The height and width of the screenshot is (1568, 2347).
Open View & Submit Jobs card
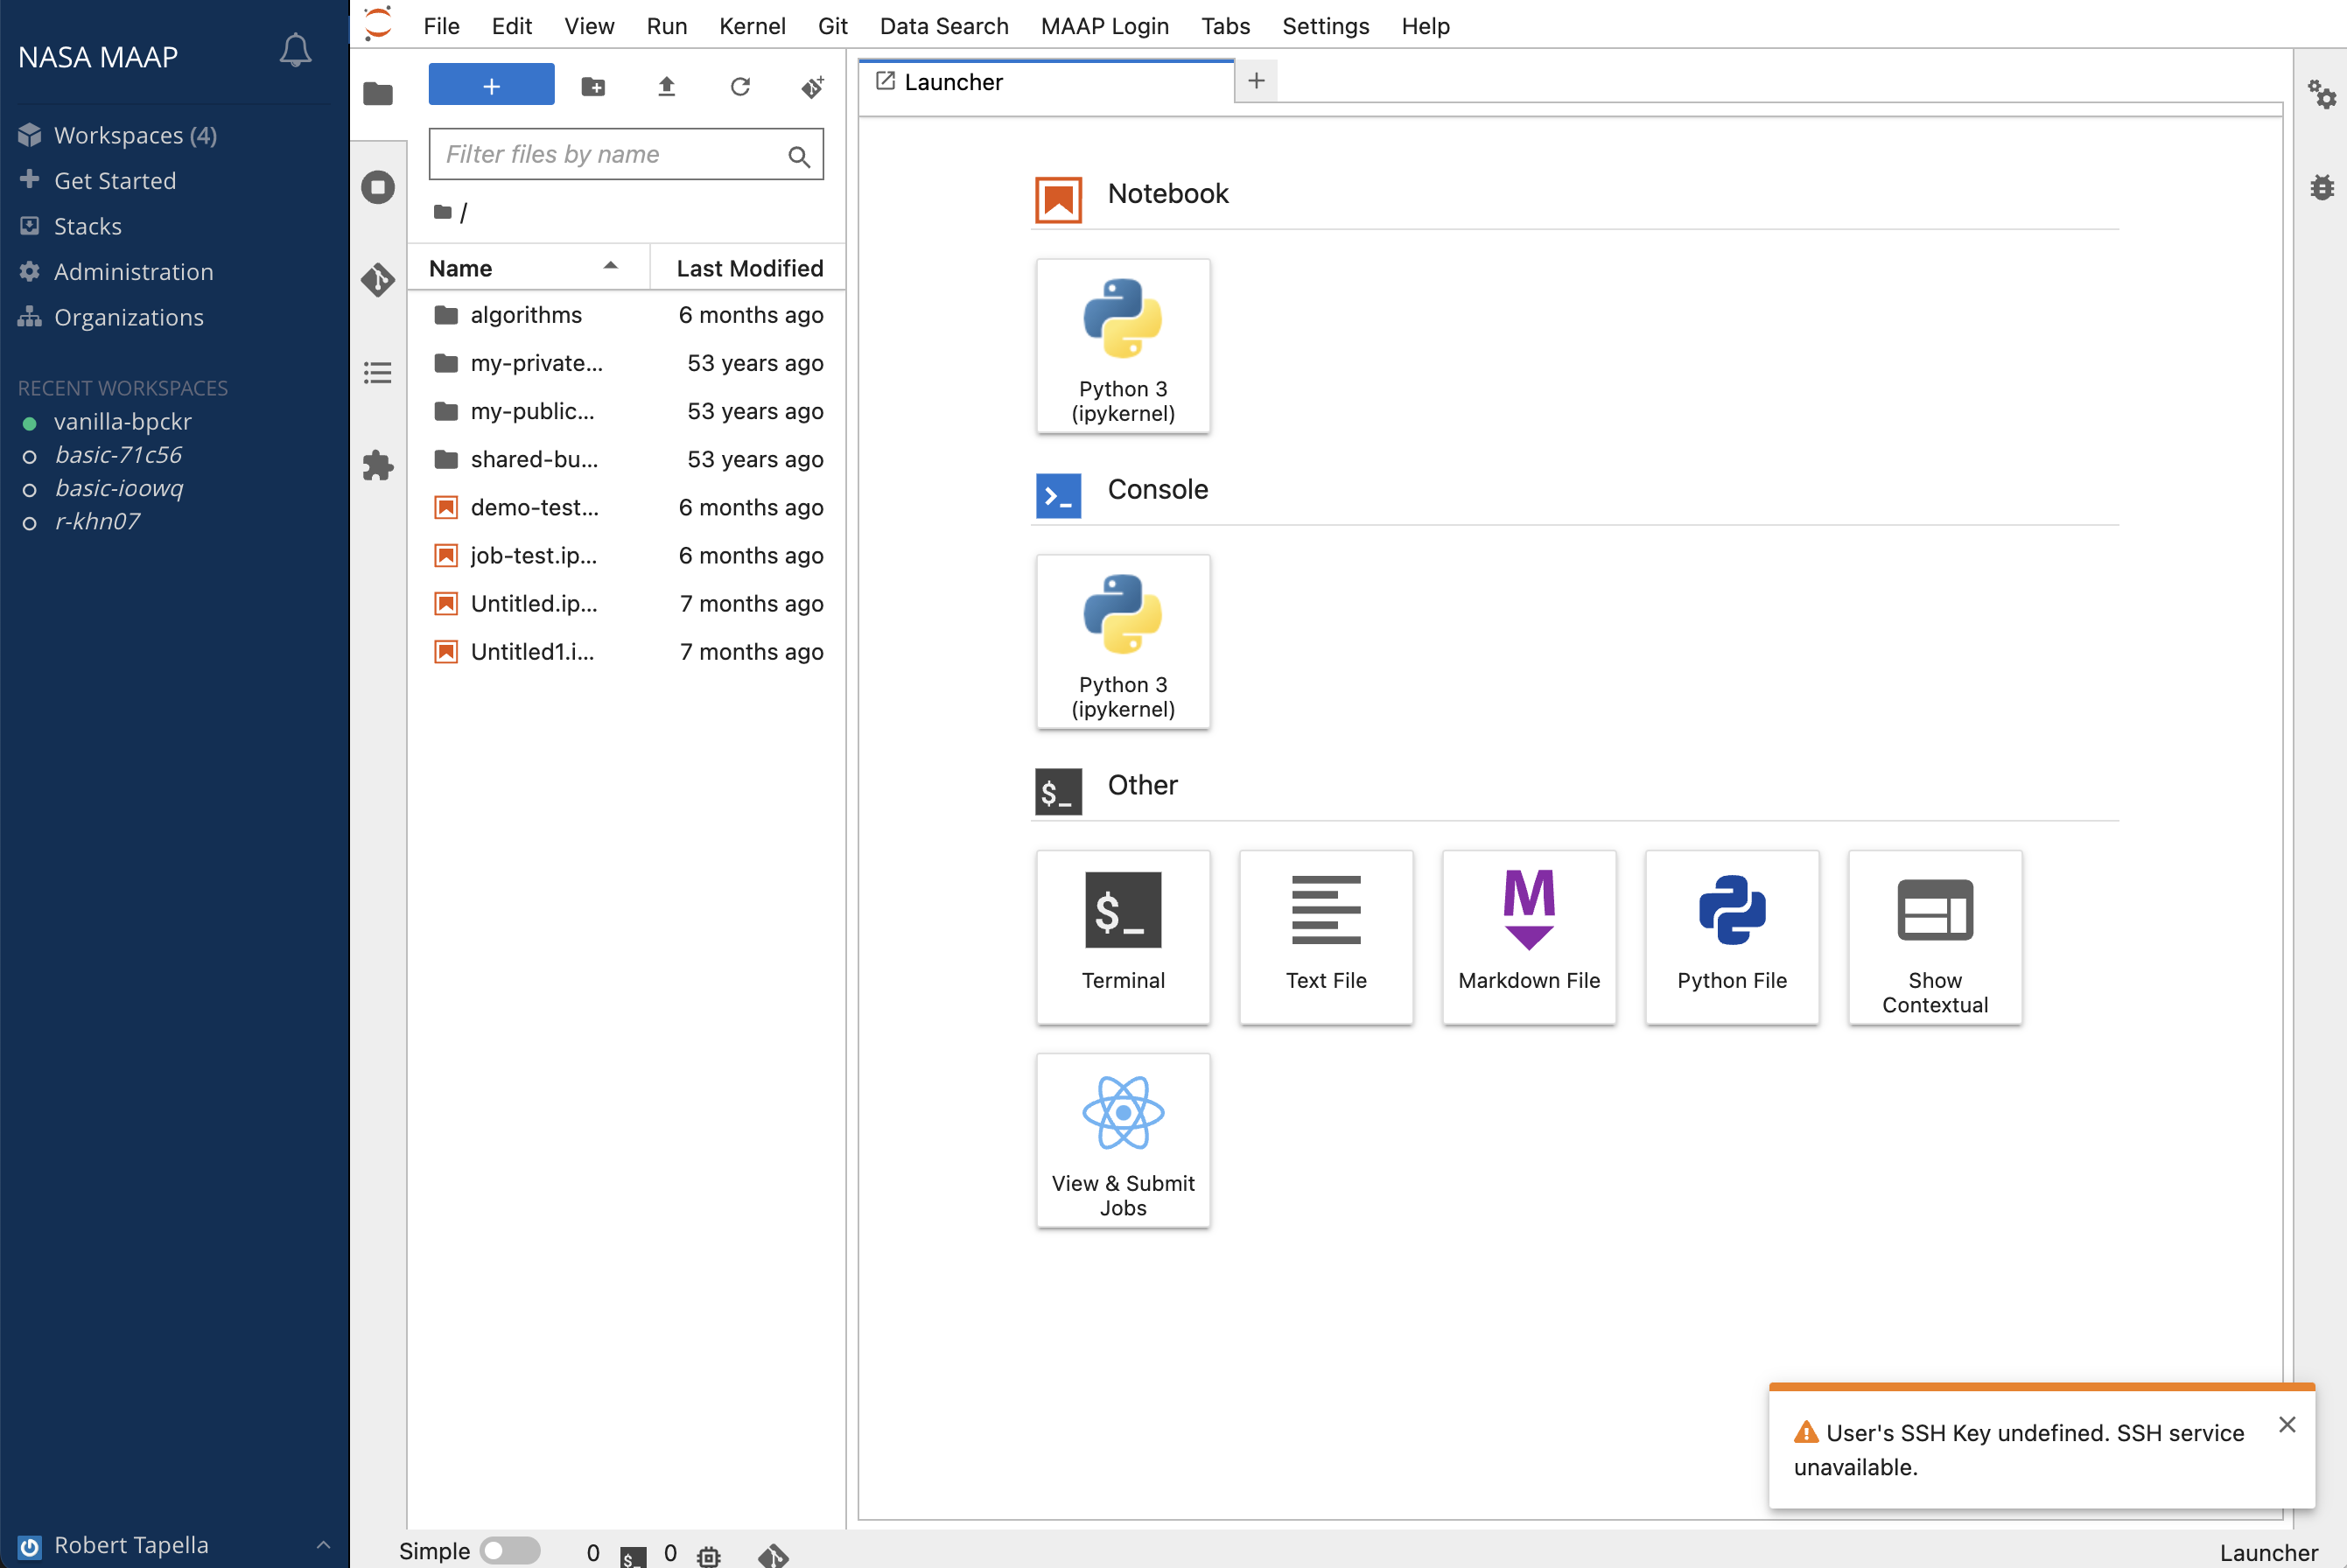click(x=1122, y=1140)
